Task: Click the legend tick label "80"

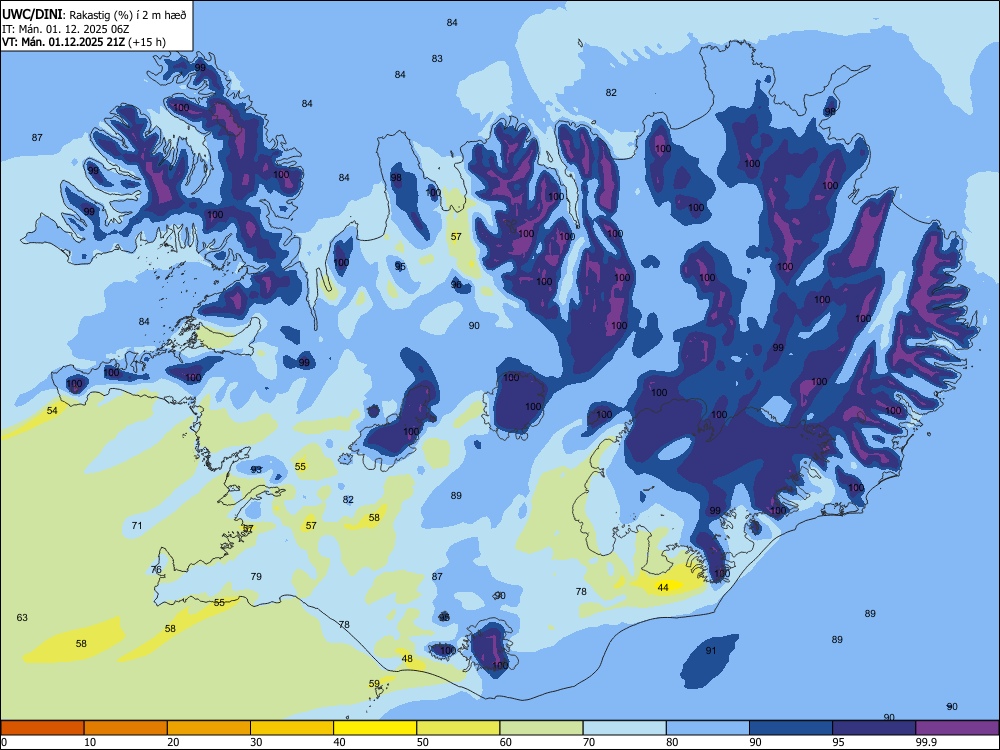Action: tap(672, 742)
